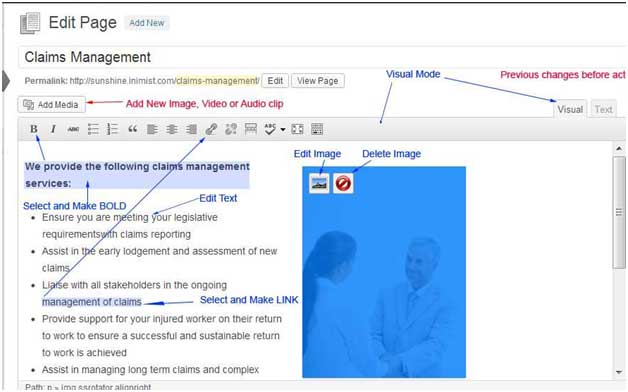Remove link with the unlink icon
Viewport: 628px width, 392px height.
coord(231,129)
